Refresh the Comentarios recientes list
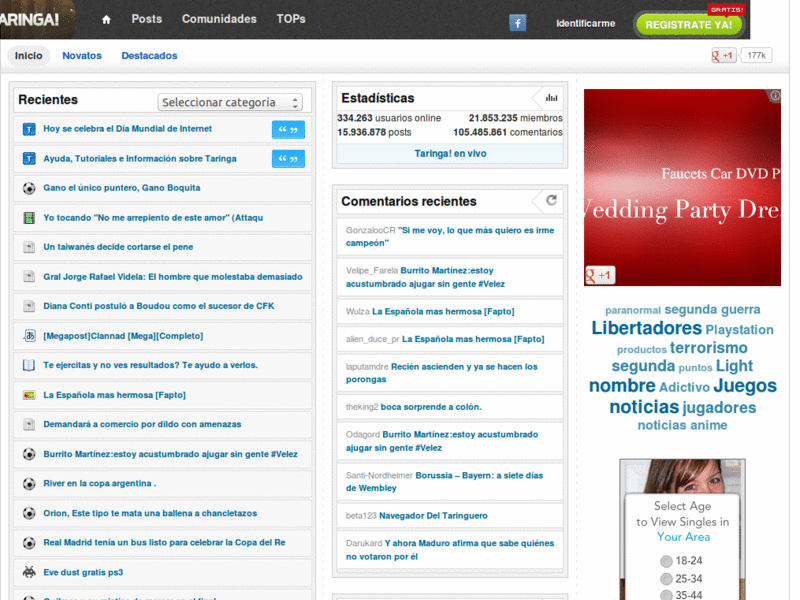 (x=551, y=200)
